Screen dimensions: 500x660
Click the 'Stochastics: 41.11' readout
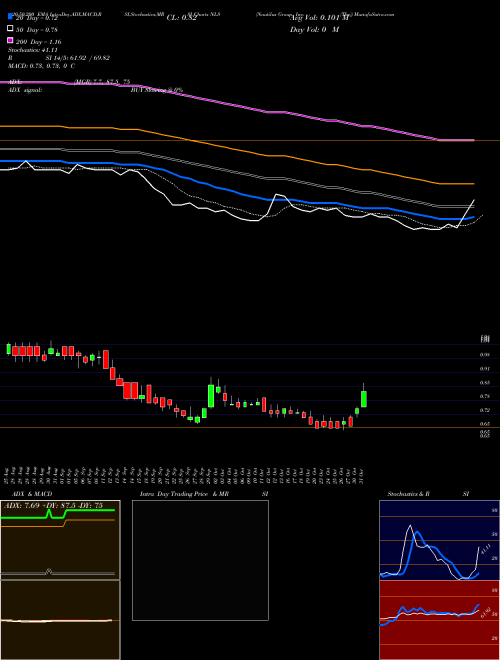point(32,50)
